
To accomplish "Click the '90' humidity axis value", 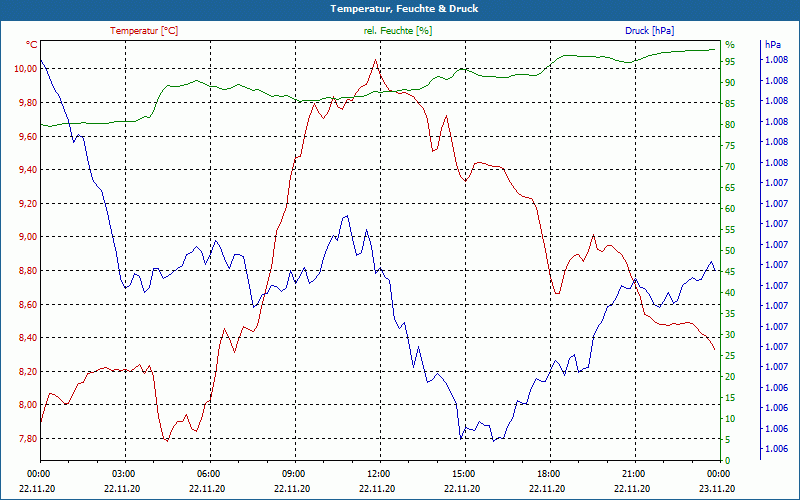I will tap(730, 83).
